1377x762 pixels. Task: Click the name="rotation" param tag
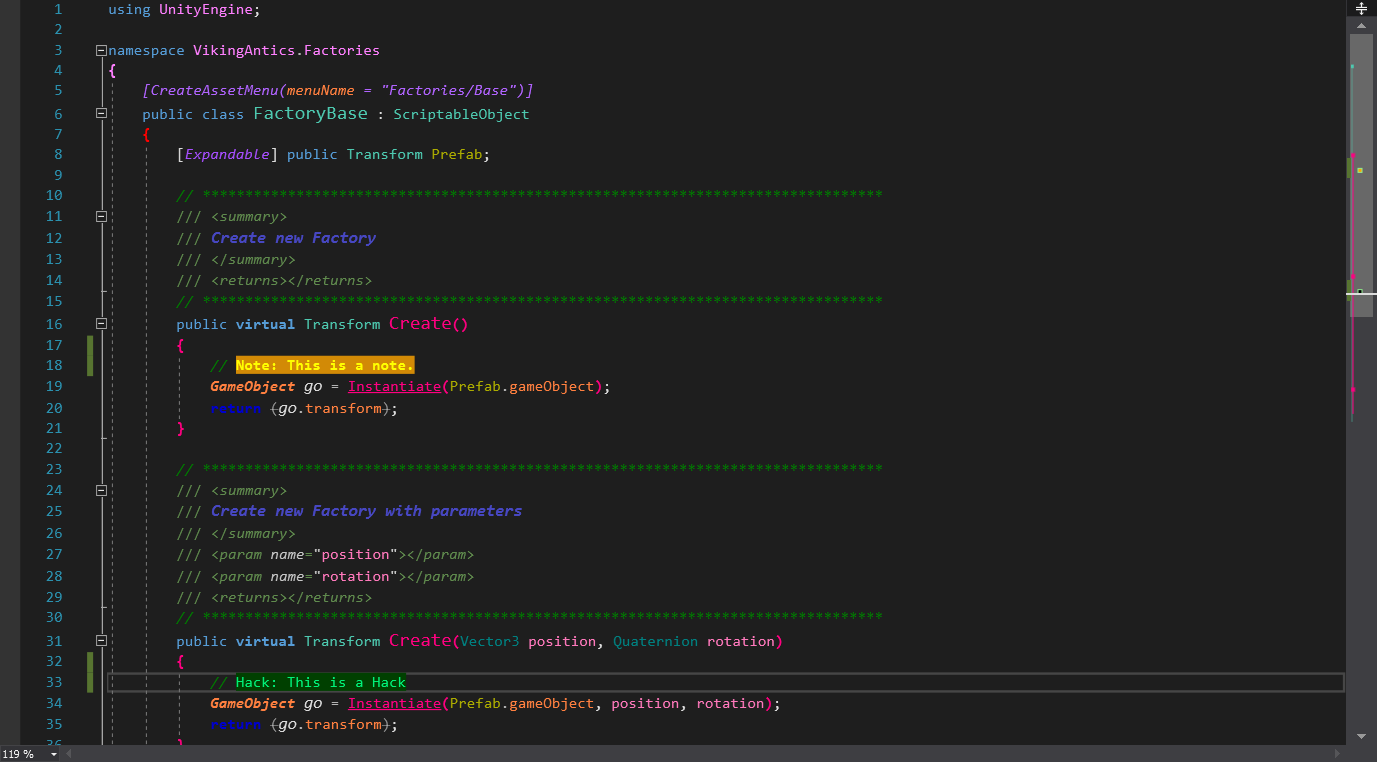(x=342, y=576)
